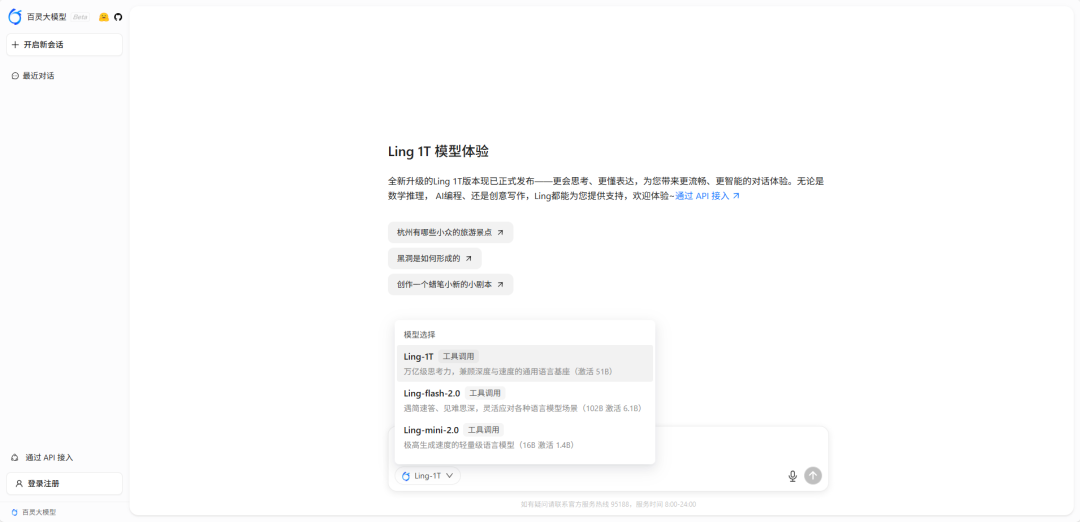The width and height of the screenshot is (1080, 522).
Task: Click footer hotline text 95188
Action: [621, 504]
